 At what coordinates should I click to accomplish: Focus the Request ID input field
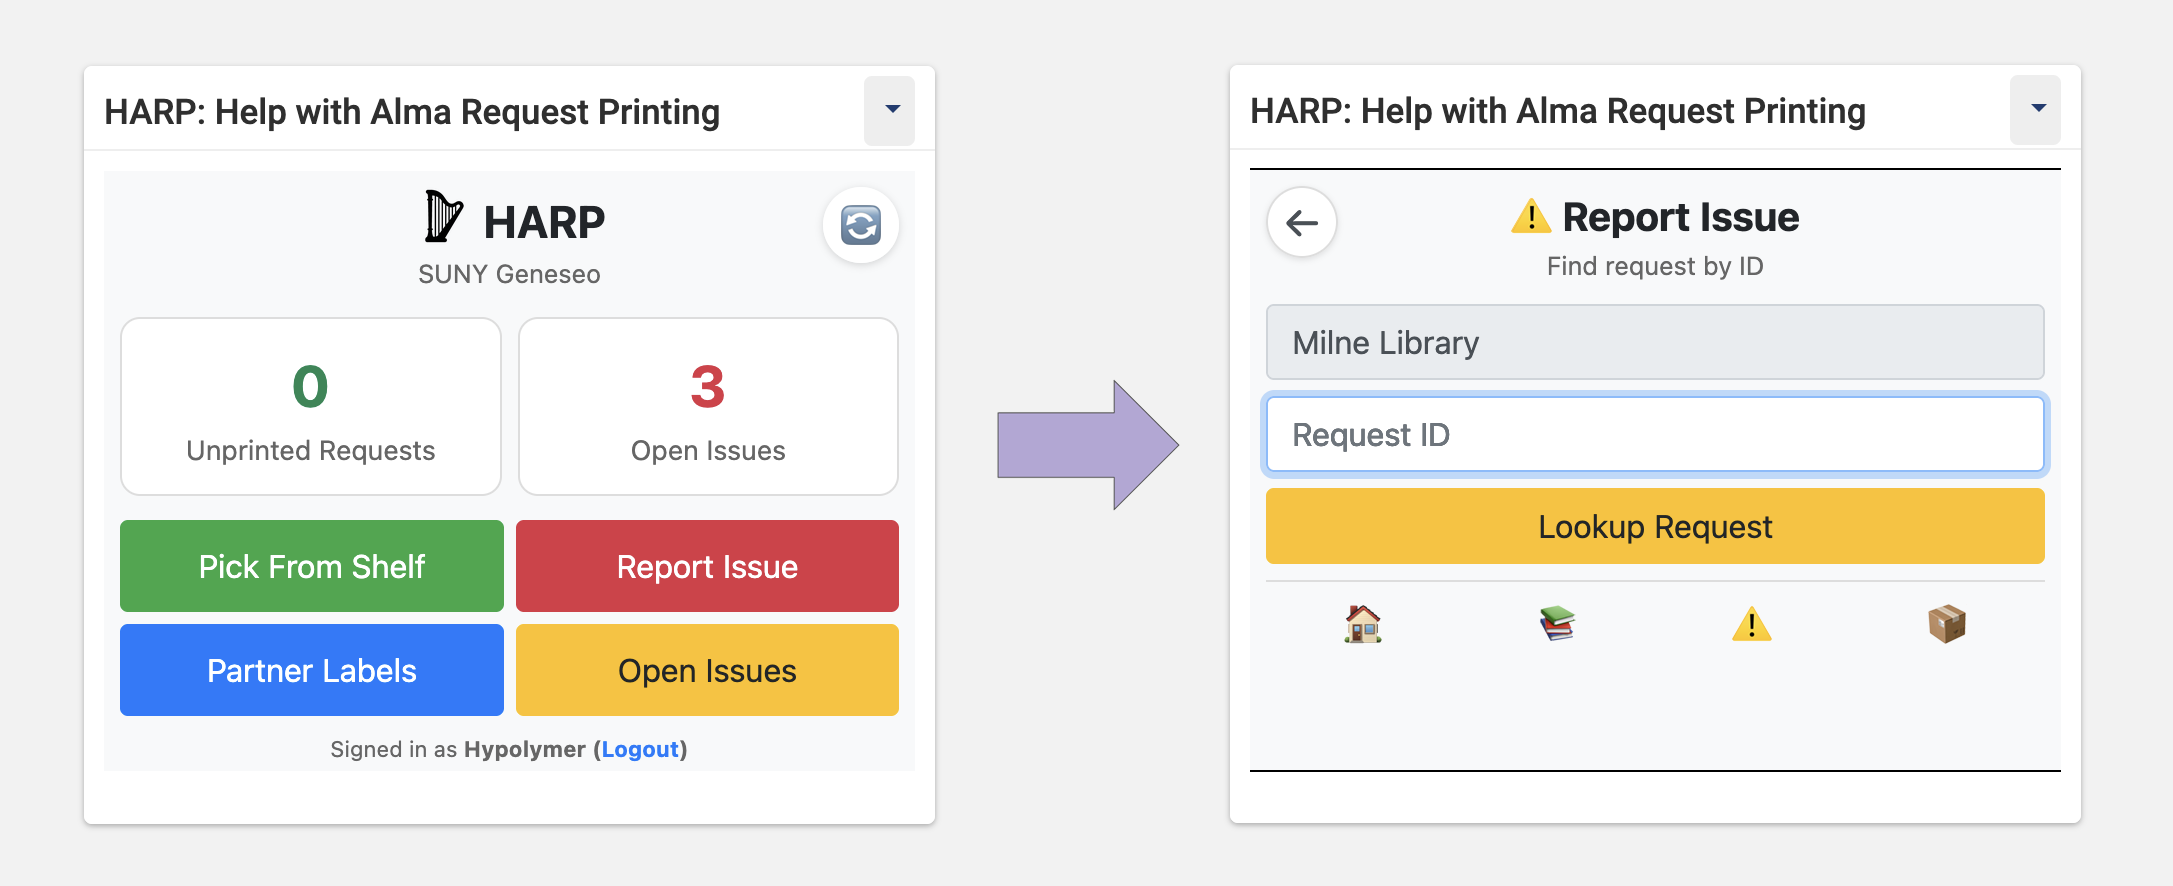point(1655,434)
